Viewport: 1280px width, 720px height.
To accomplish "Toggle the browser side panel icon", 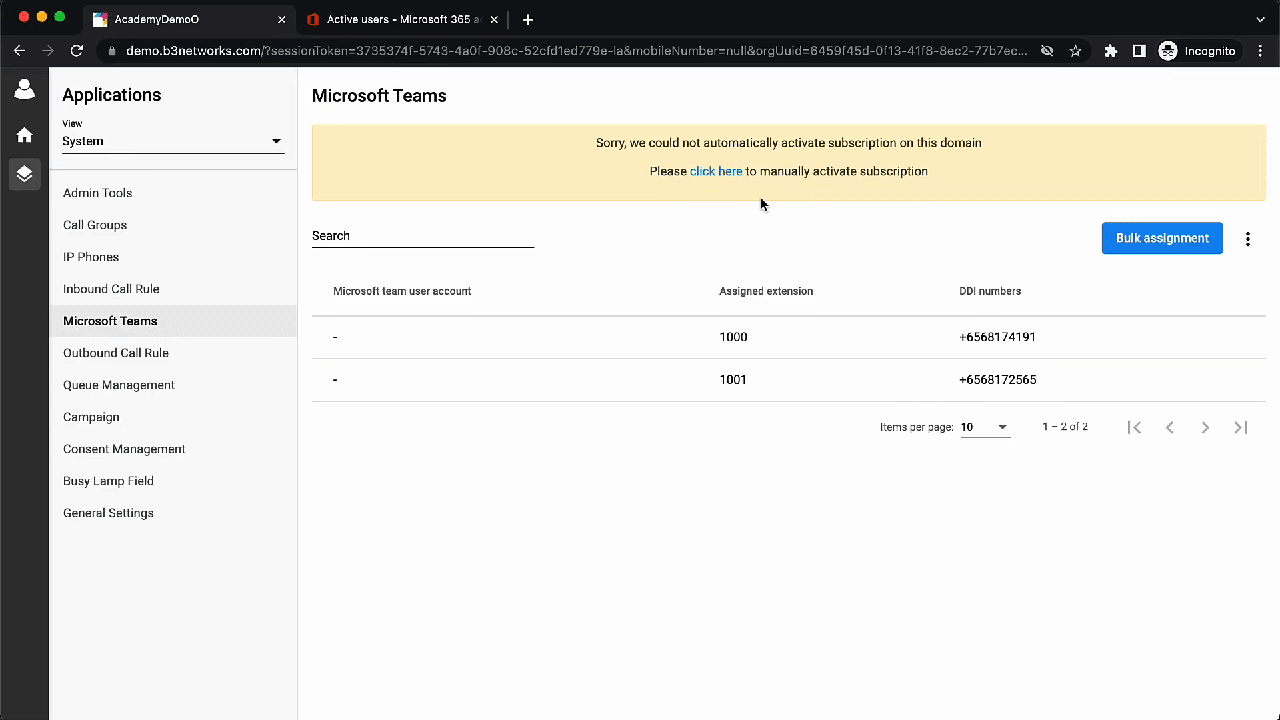I will [x=1138, y=51].
